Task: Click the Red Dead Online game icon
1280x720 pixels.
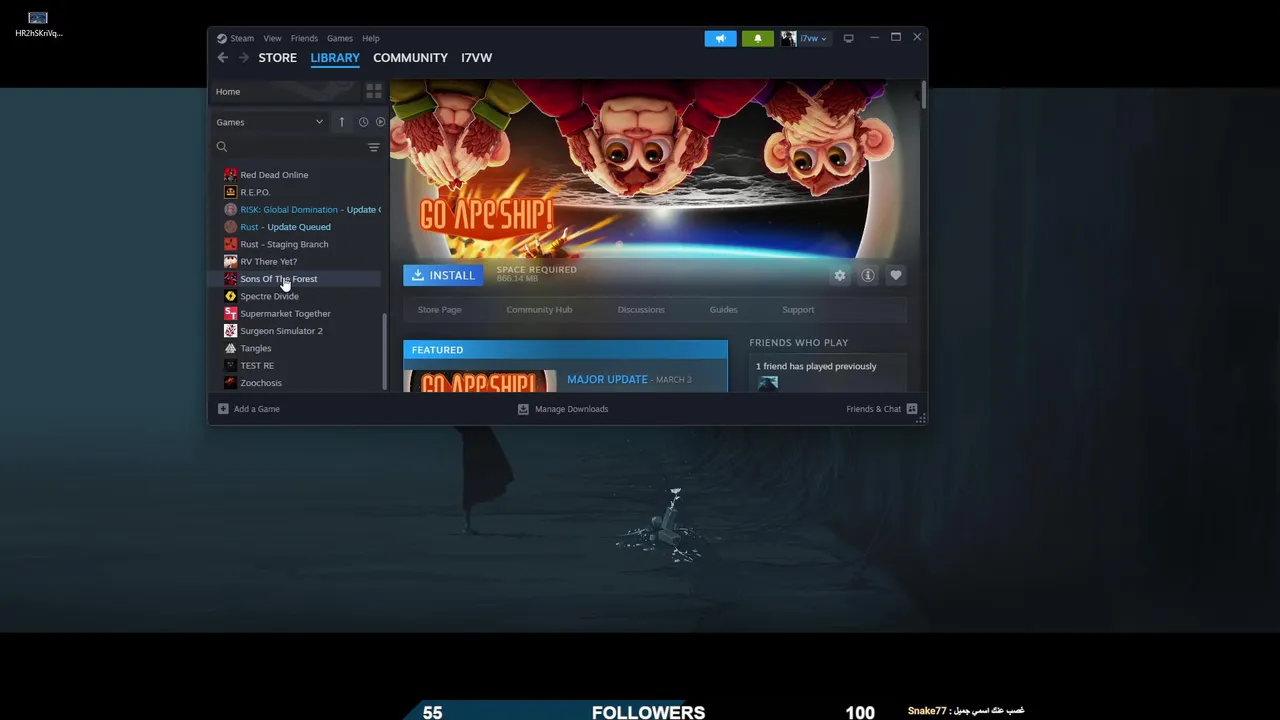Action: coord(230,175)
